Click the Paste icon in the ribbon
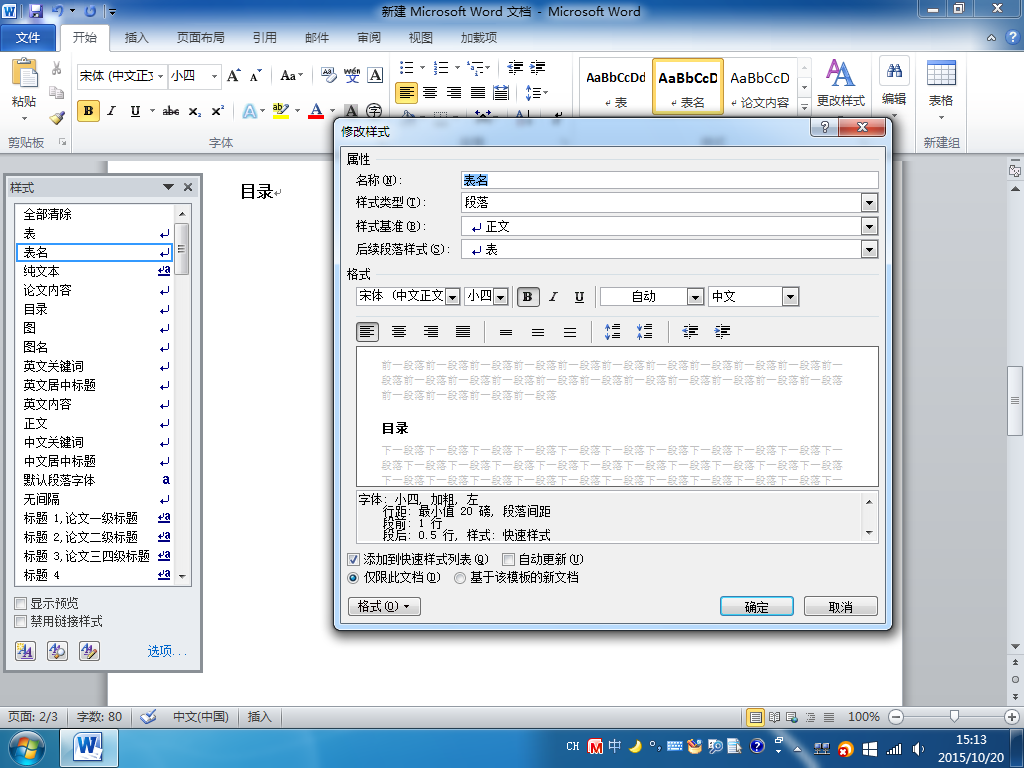This screenshot has height=768, width=1024. [x=25, y=73]
